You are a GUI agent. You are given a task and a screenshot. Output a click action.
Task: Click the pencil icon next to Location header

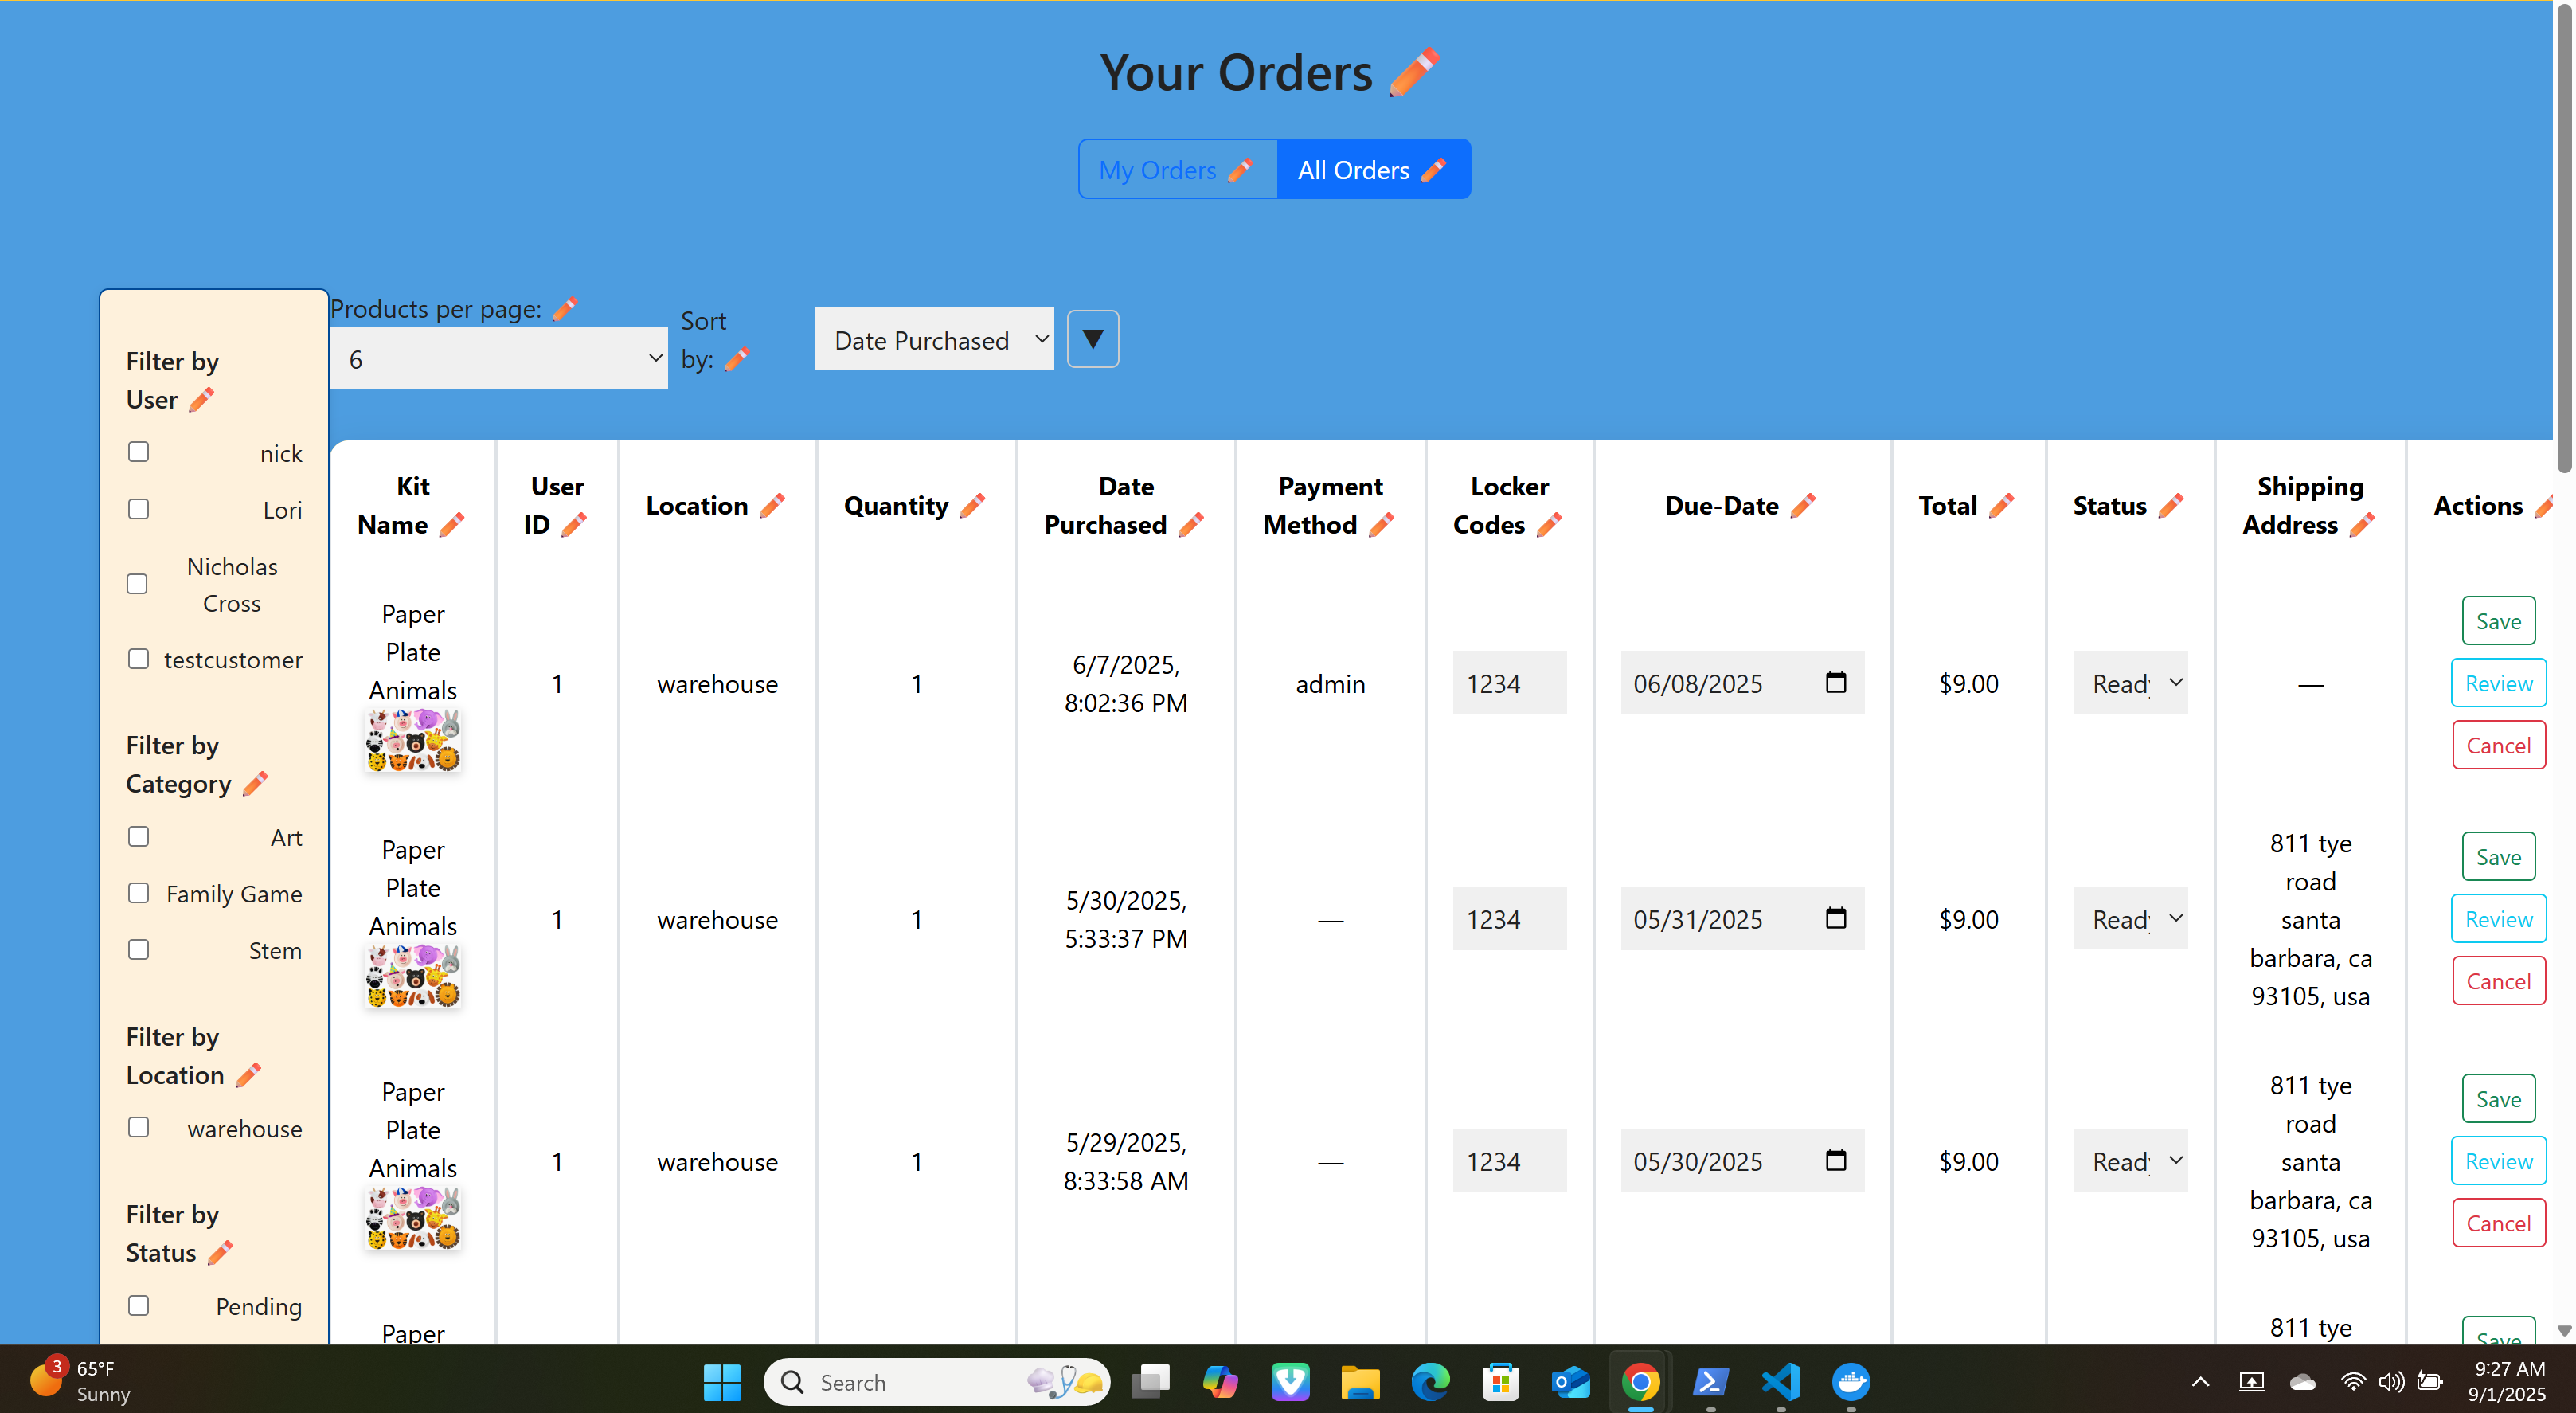[x=772, y=506]
